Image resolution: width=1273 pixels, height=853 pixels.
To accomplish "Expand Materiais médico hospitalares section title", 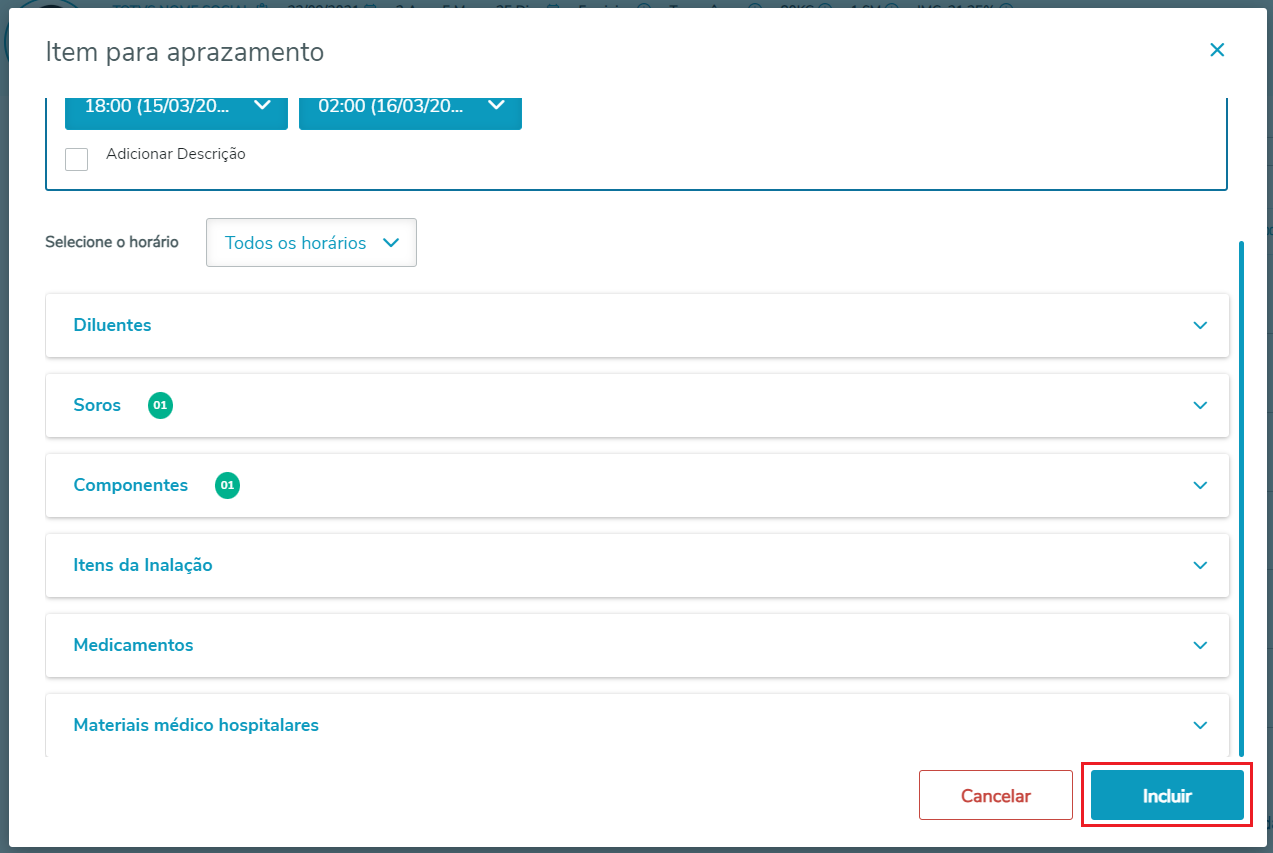I will tap(196, 725).
